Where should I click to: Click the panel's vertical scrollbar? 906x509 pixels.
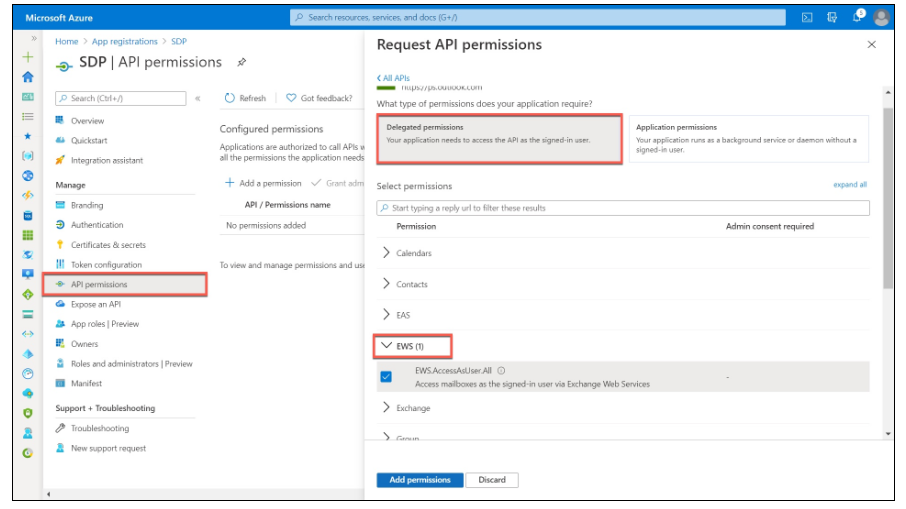point(888,200)
